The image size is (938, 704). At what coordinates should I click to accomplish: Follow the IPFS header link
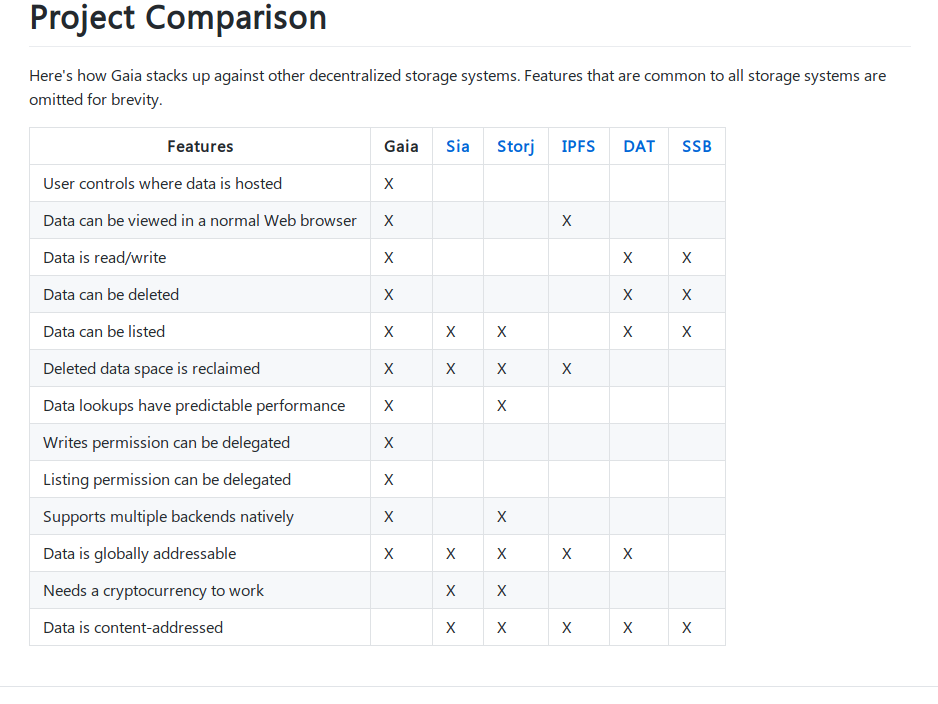point(578,146)
